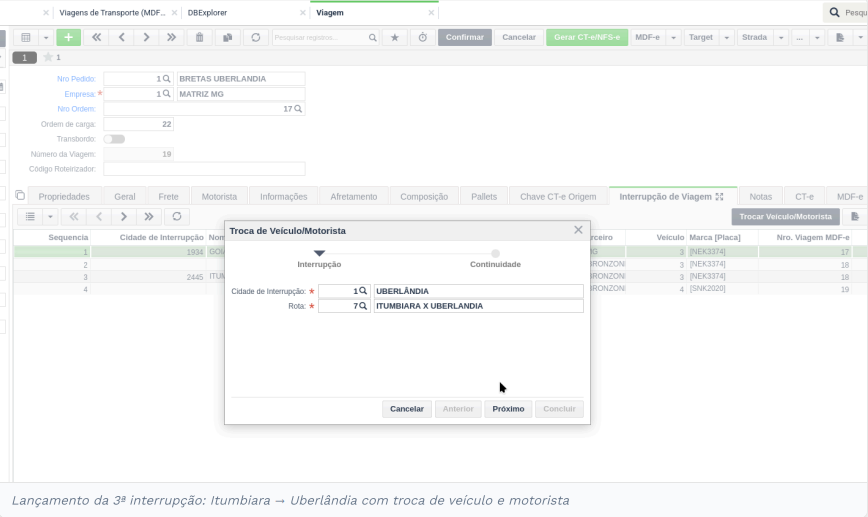Viewport: 868px width, 517px height.
Task: Click magnifier beside Cidade de Interrupção code
Action: (x=363, y=291)
